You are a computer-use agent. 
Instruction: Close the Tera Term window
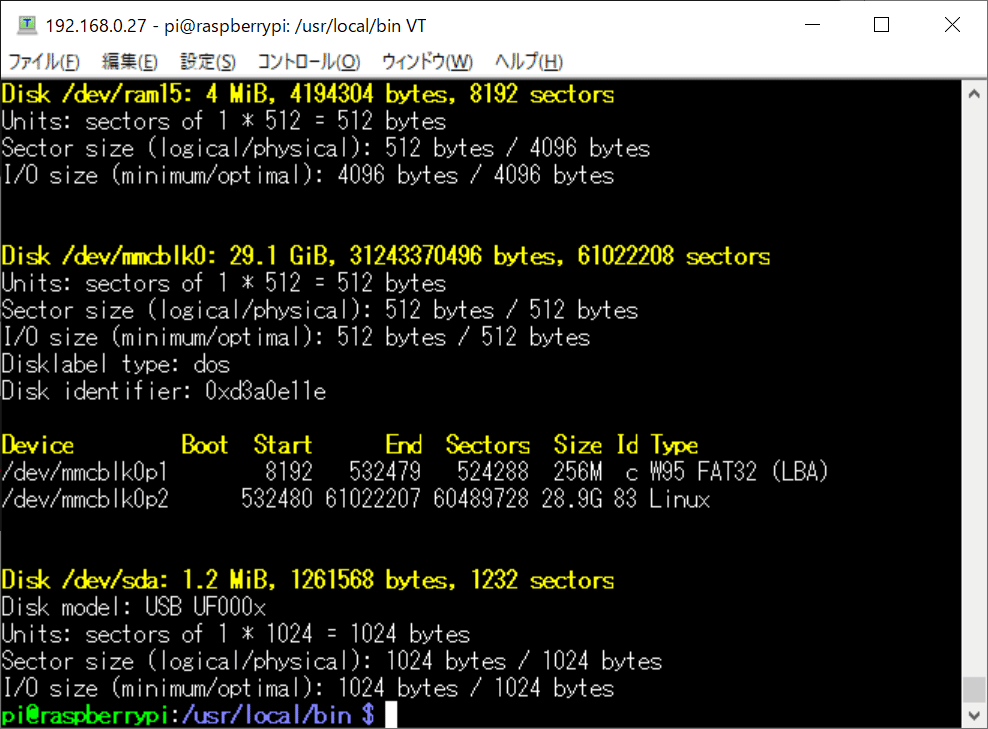click(952, 25)
